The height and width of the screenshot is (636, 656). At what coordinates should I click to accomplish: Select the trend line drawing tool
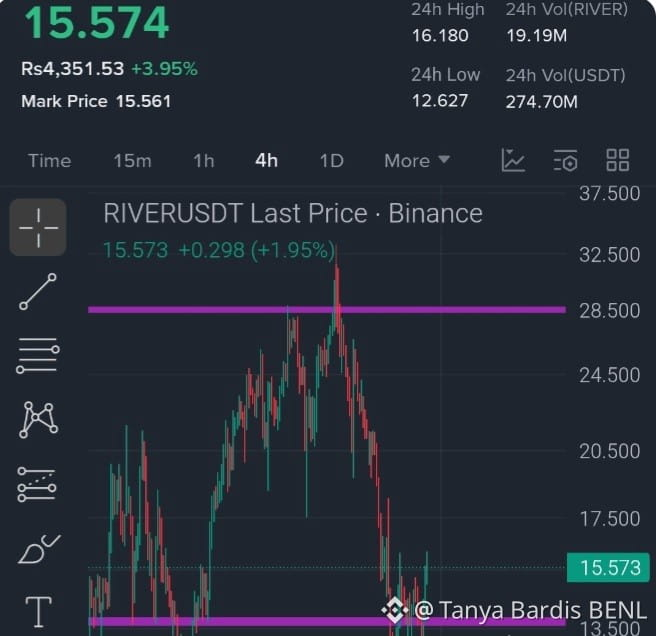38,292
